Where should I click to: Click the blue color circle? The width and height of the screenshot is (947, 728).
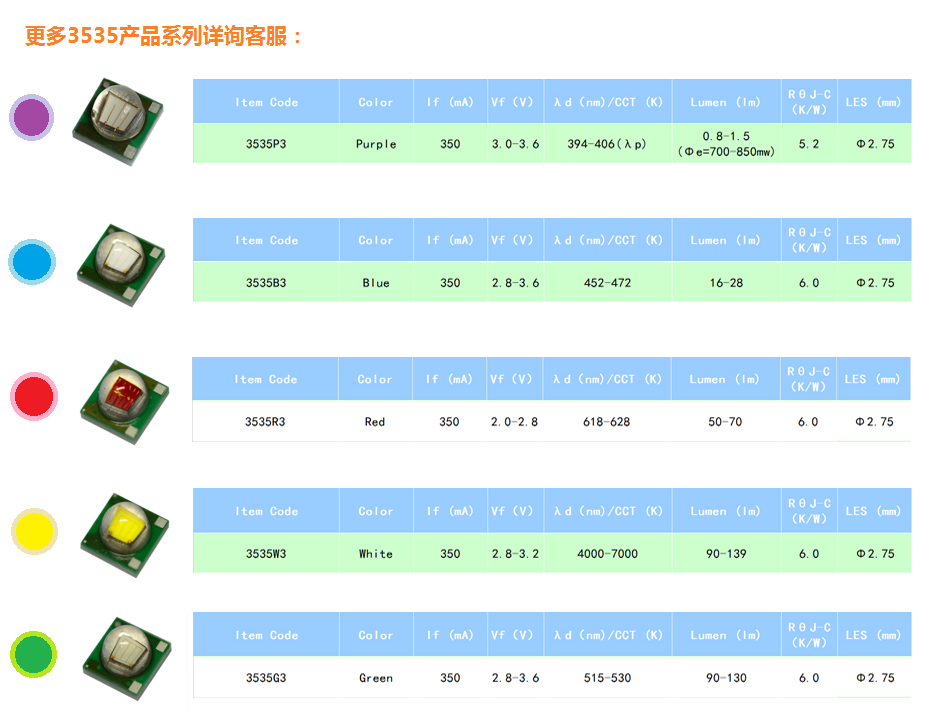coord(32,262)
